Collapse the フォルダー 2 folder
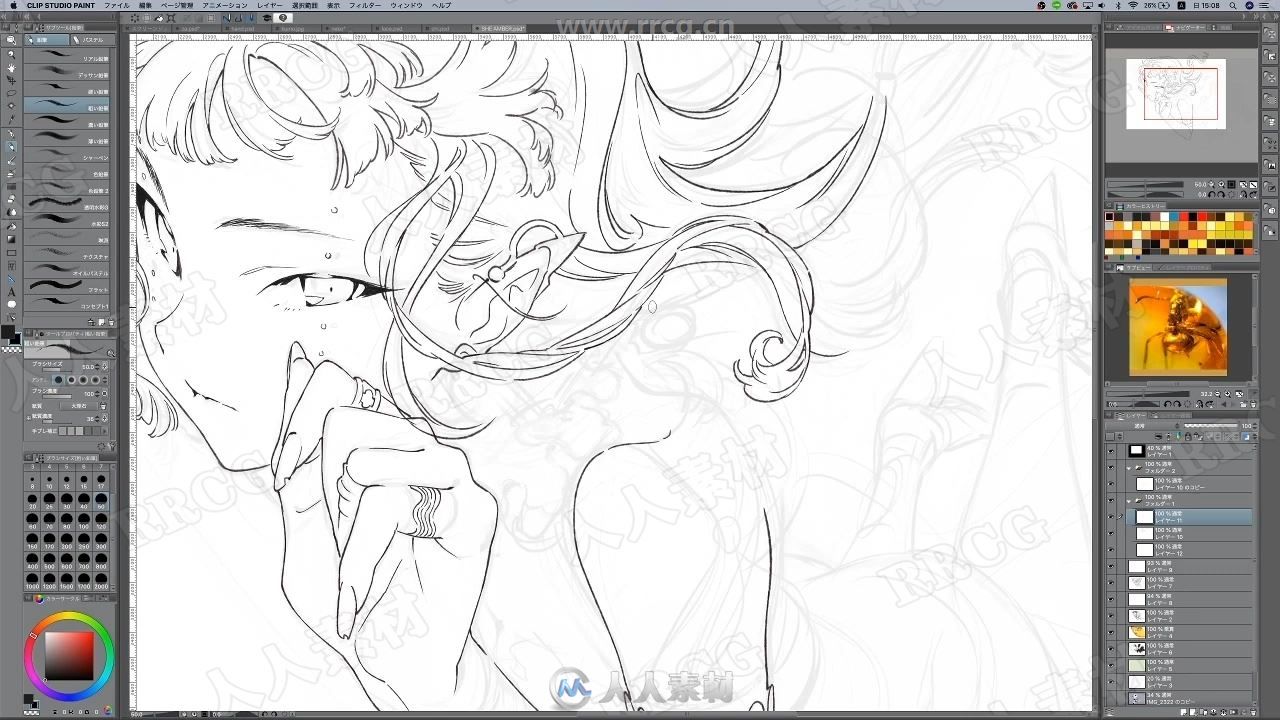This screenshot has width=1280, height=720. coord(1130,467)
